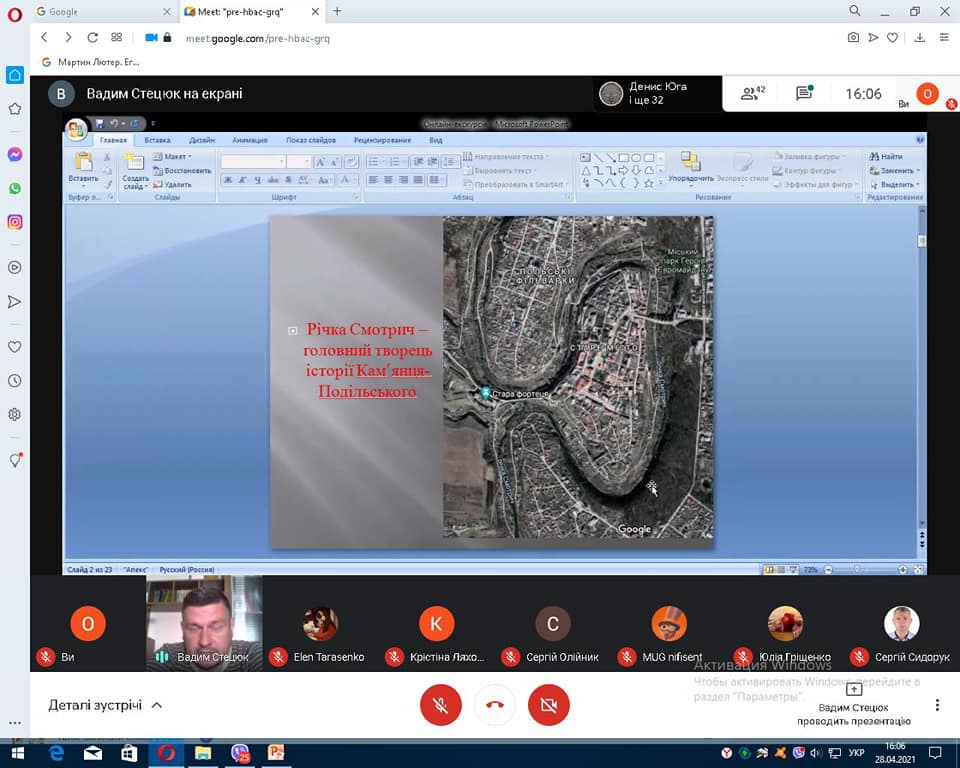
Task: Open the History clock icon in the sidebar
Action: [15, 381]
